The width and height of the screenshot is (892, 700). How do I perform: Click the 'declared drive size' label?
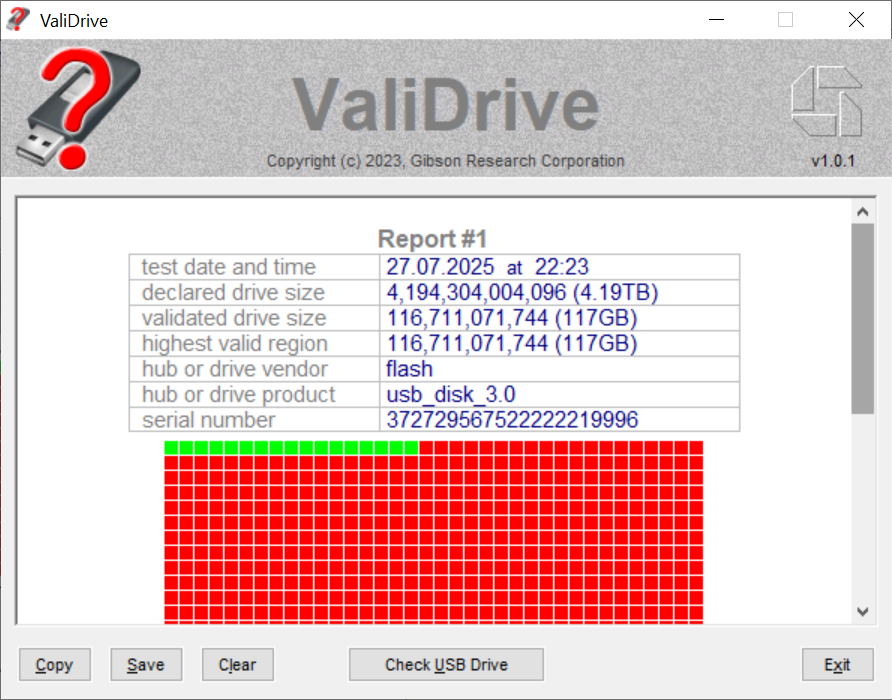click(x=233, y=293)
